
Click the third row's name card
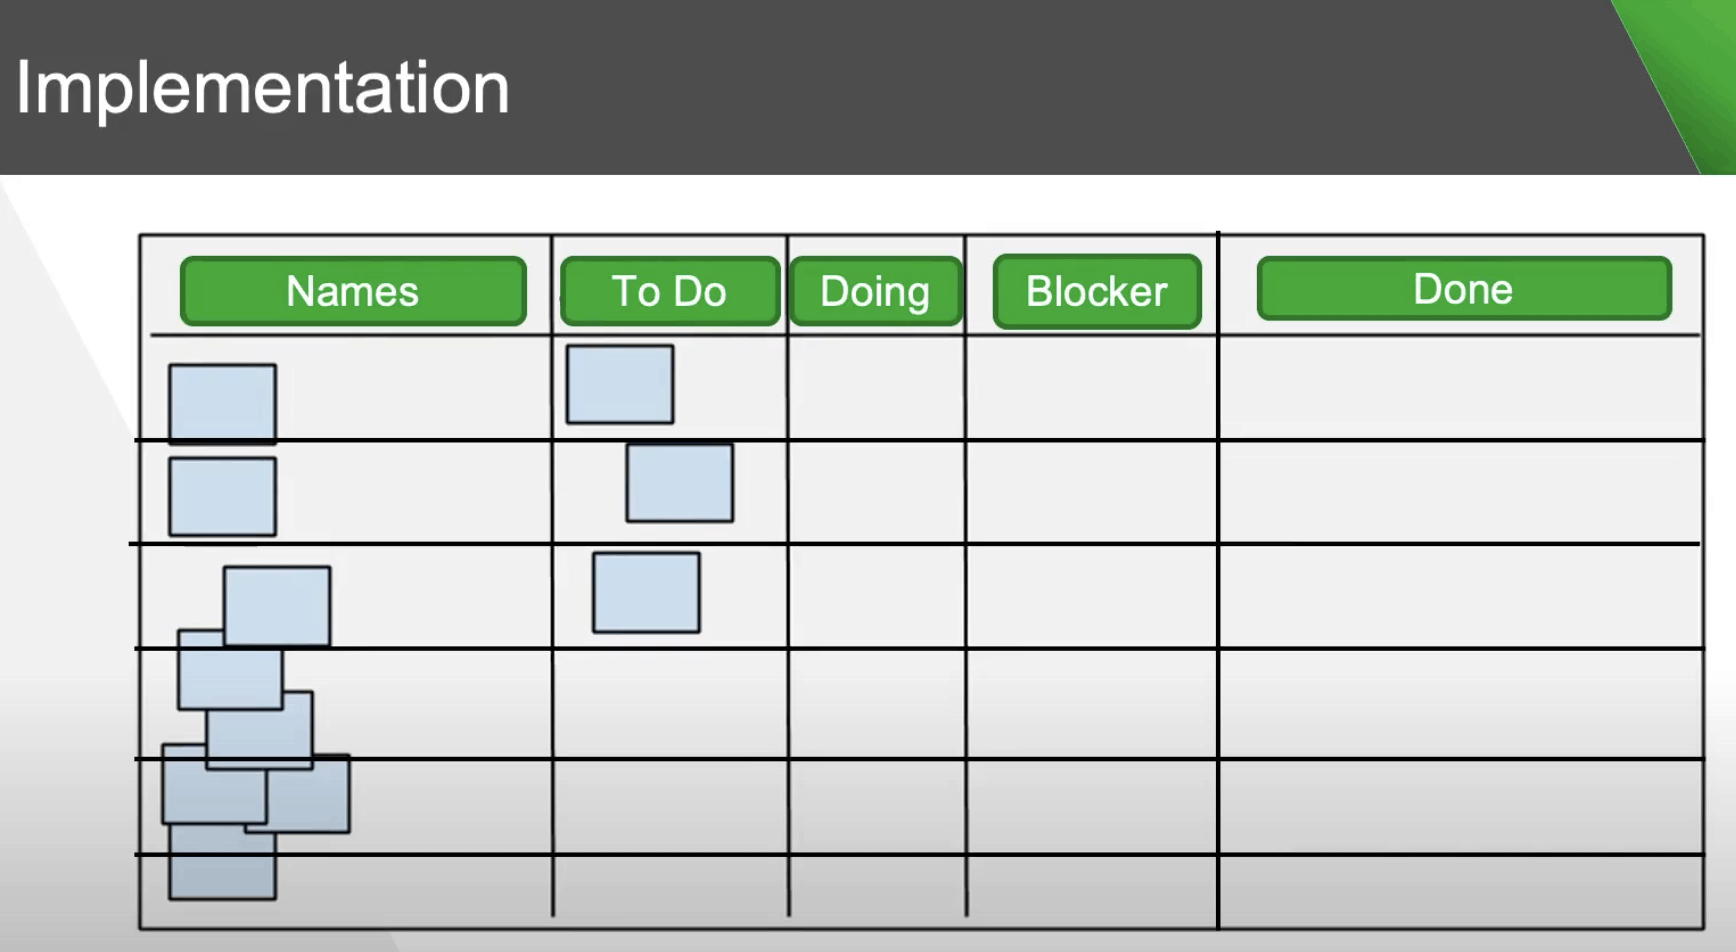[x=277, y=606]
